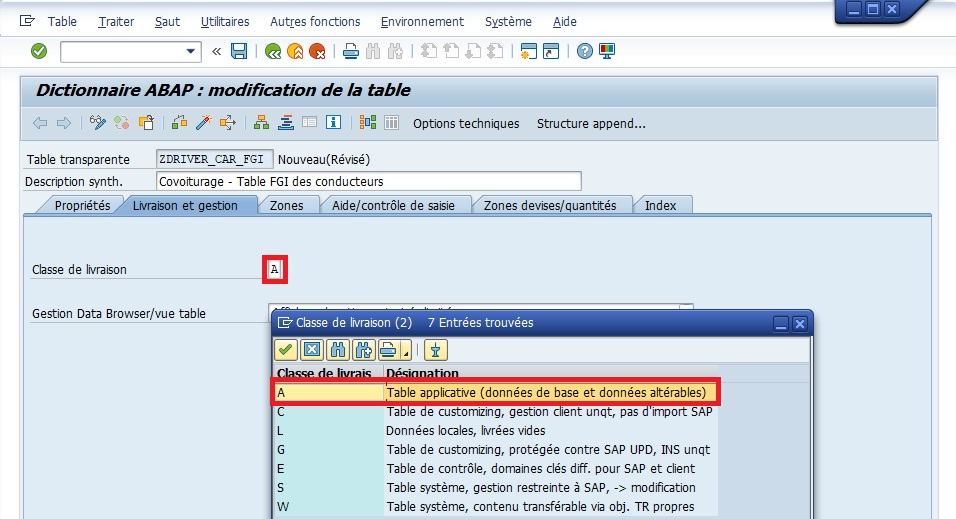Viewport: 956px width, 519px height.
Task: Confirm selection with popup green checkmark icon
Action: tap(286, 349)
